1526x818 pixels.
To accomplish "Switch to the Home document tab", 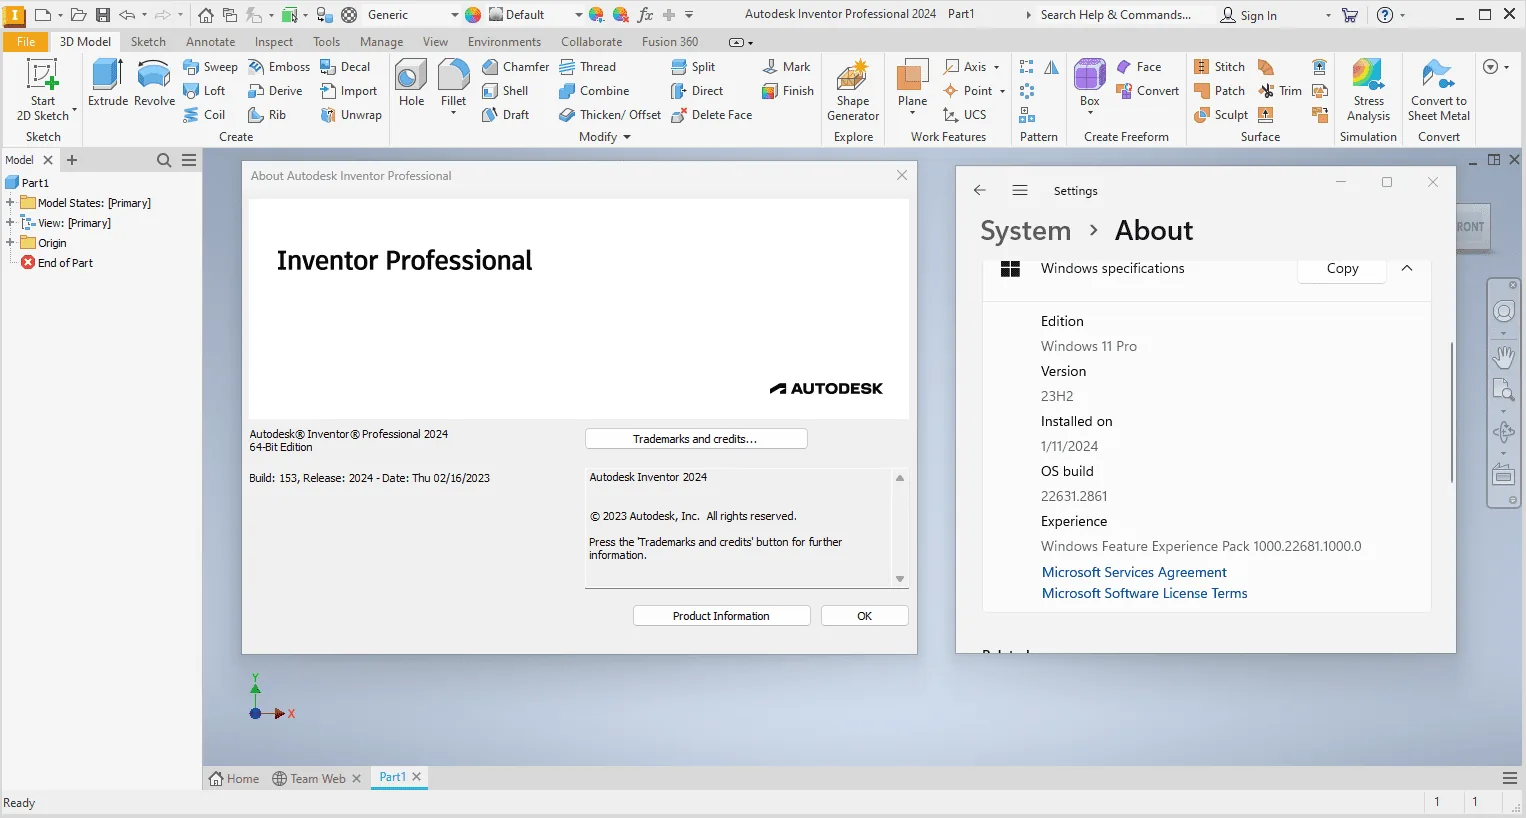I will (x=234, y=778).
